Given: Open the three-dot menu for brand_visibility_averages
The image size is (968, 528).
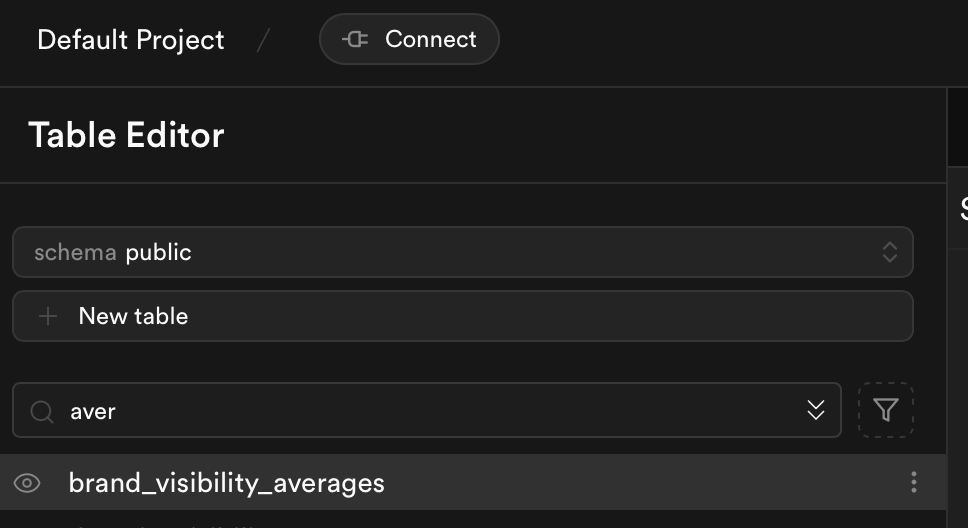Looking at the screenshot, I should tap(913, 483).
